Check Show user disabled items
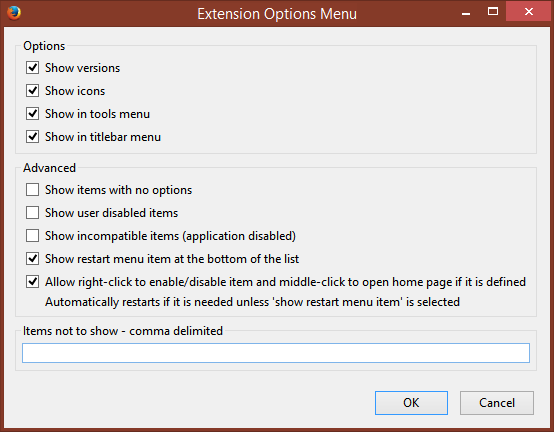The width and height of the screenshot is (554, 432). pos(33,213)
